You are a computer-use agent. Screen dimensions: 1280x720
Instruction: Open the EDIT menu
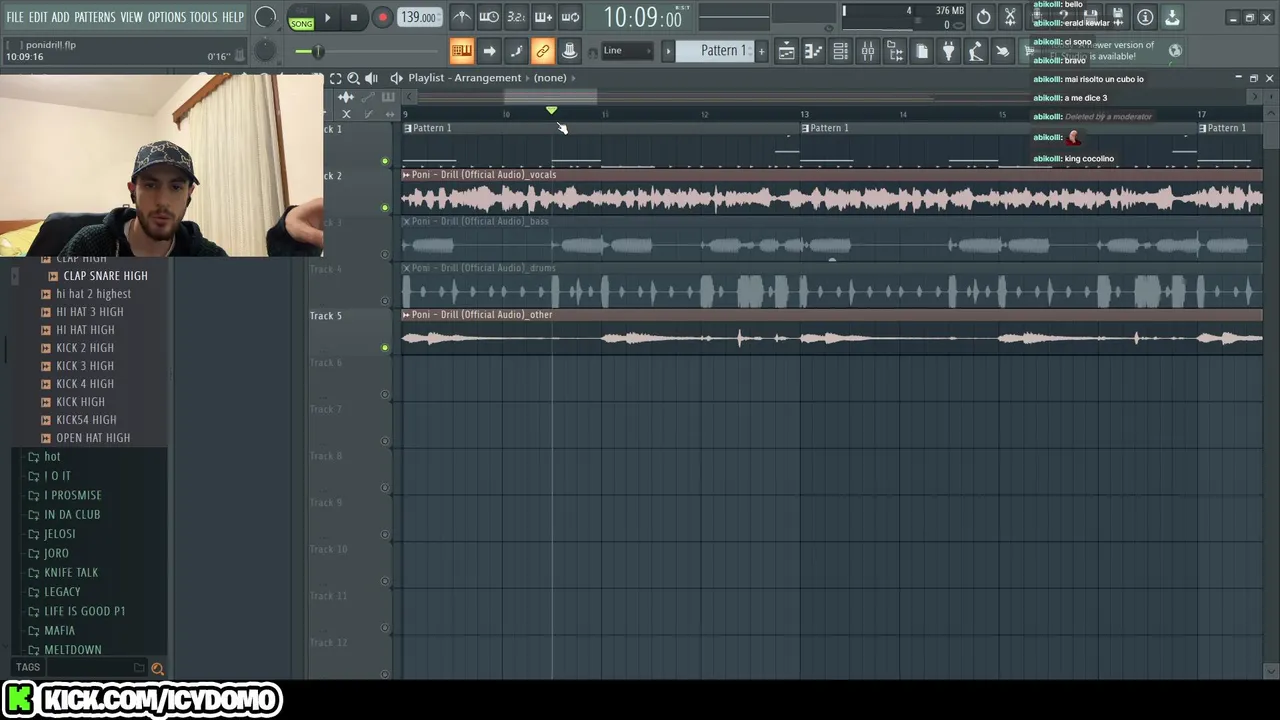point(38,17)
